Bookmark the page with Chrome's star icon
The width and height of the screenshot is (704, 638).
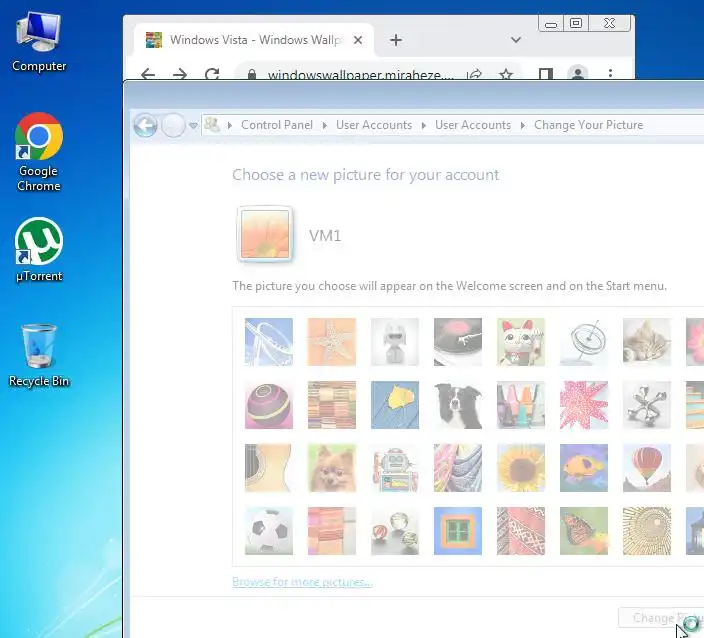coord(506,74)
